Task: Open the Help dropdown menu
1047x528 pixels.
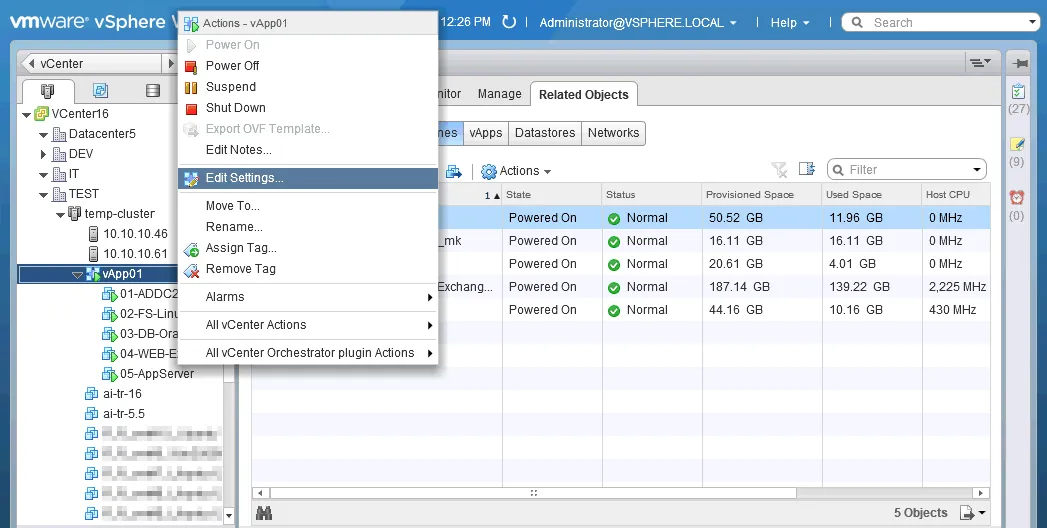Action: 789,22
